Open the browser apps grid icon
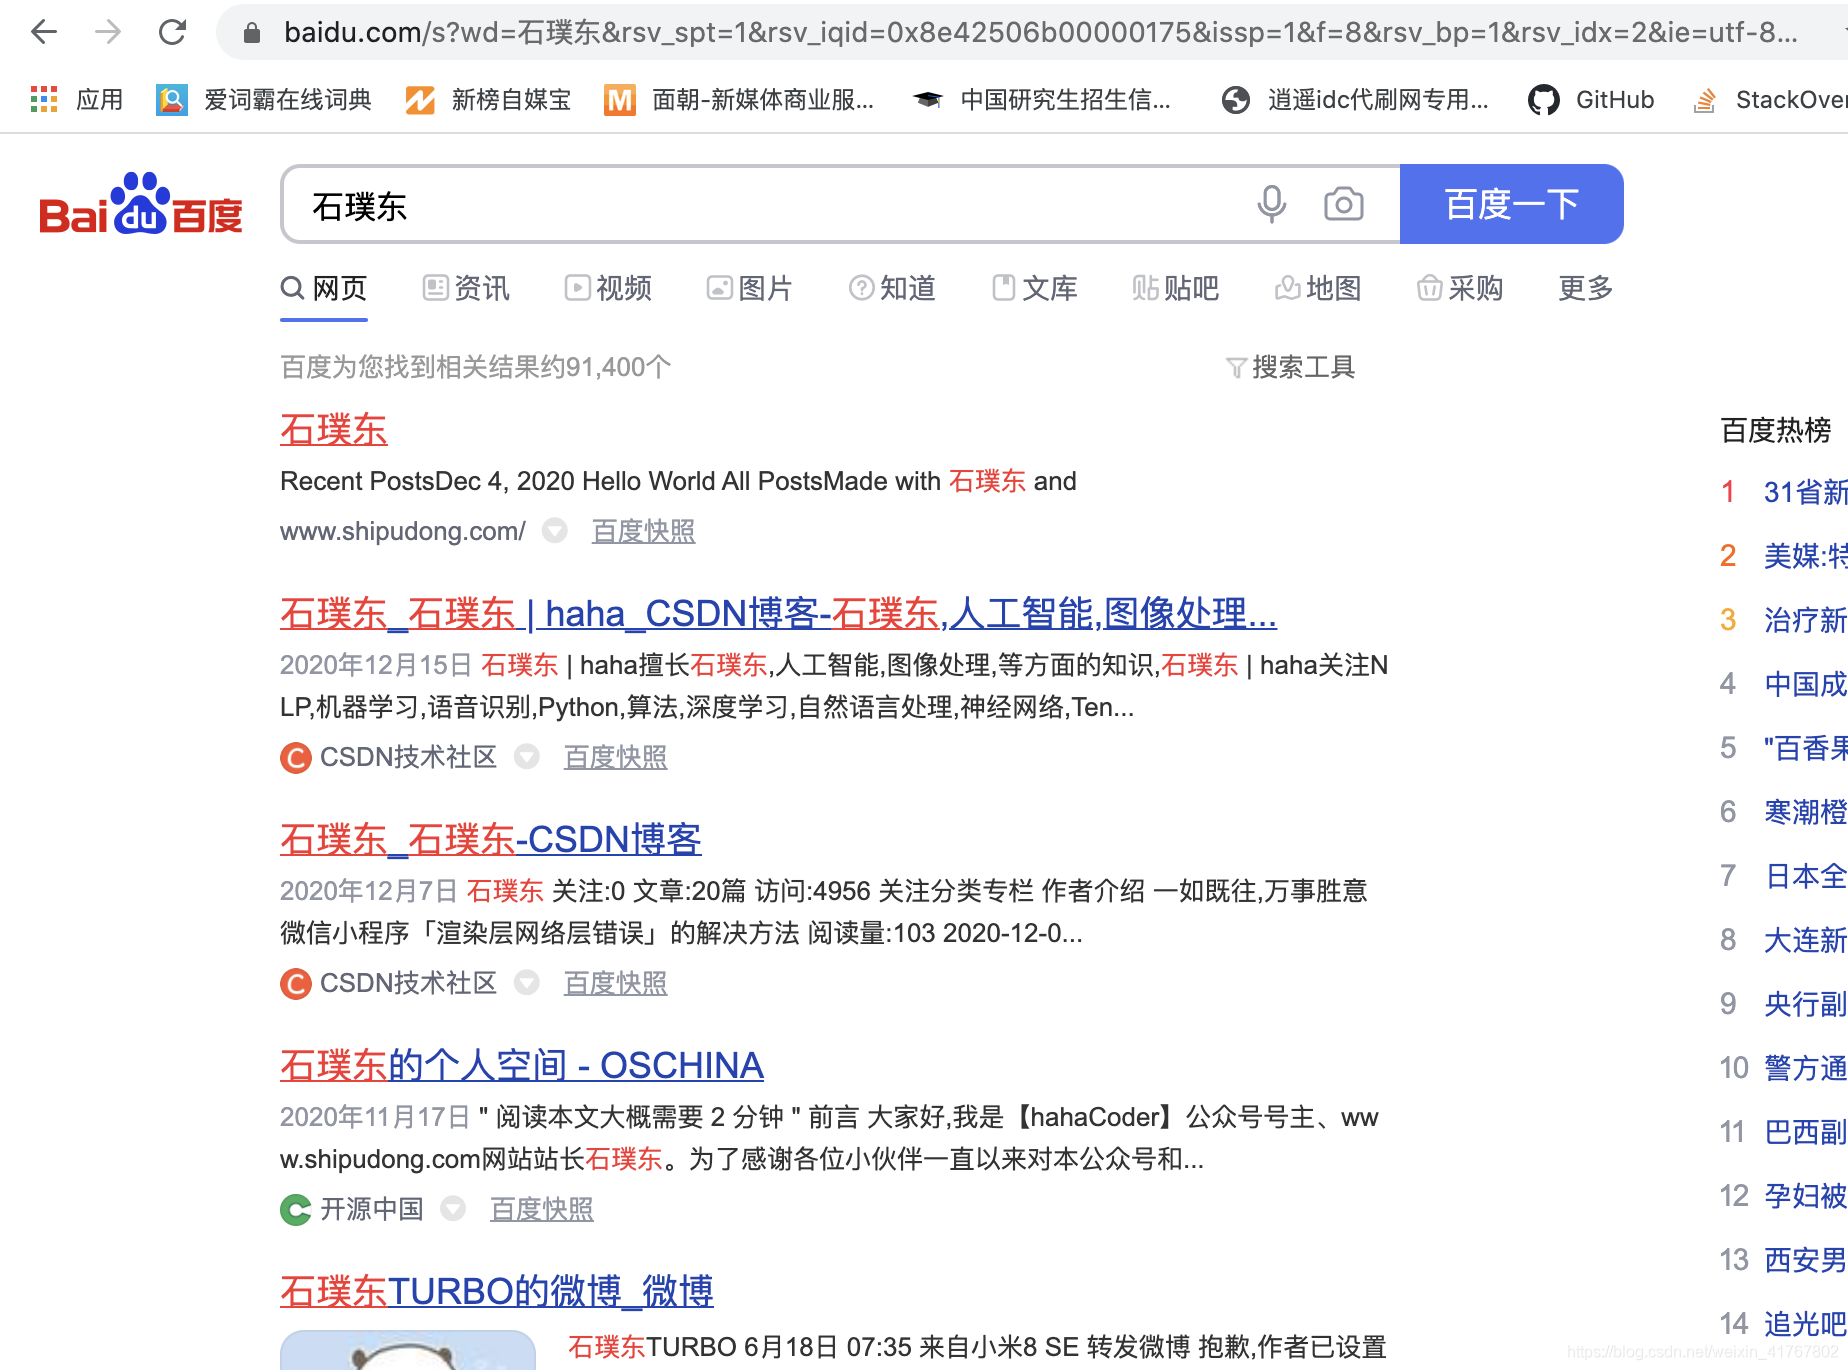The image size is (1848, 1370). pos(44,99)
